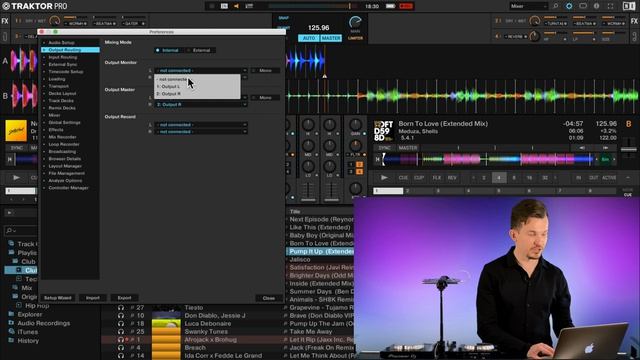
Task: Click the REC indicator in header
Action: click(406, 6)
